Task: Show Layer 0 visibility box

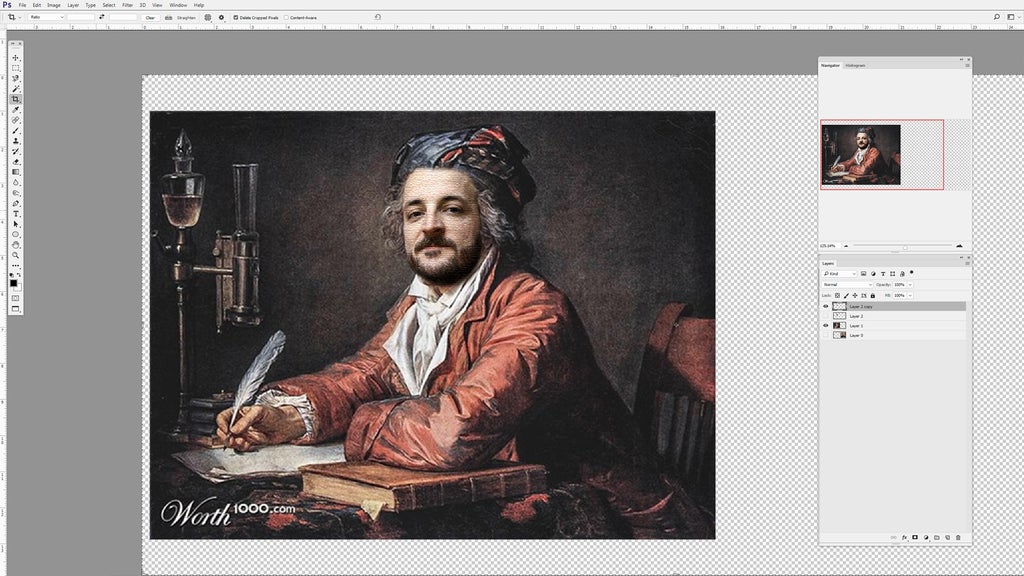Action: (x=825, y=335)
